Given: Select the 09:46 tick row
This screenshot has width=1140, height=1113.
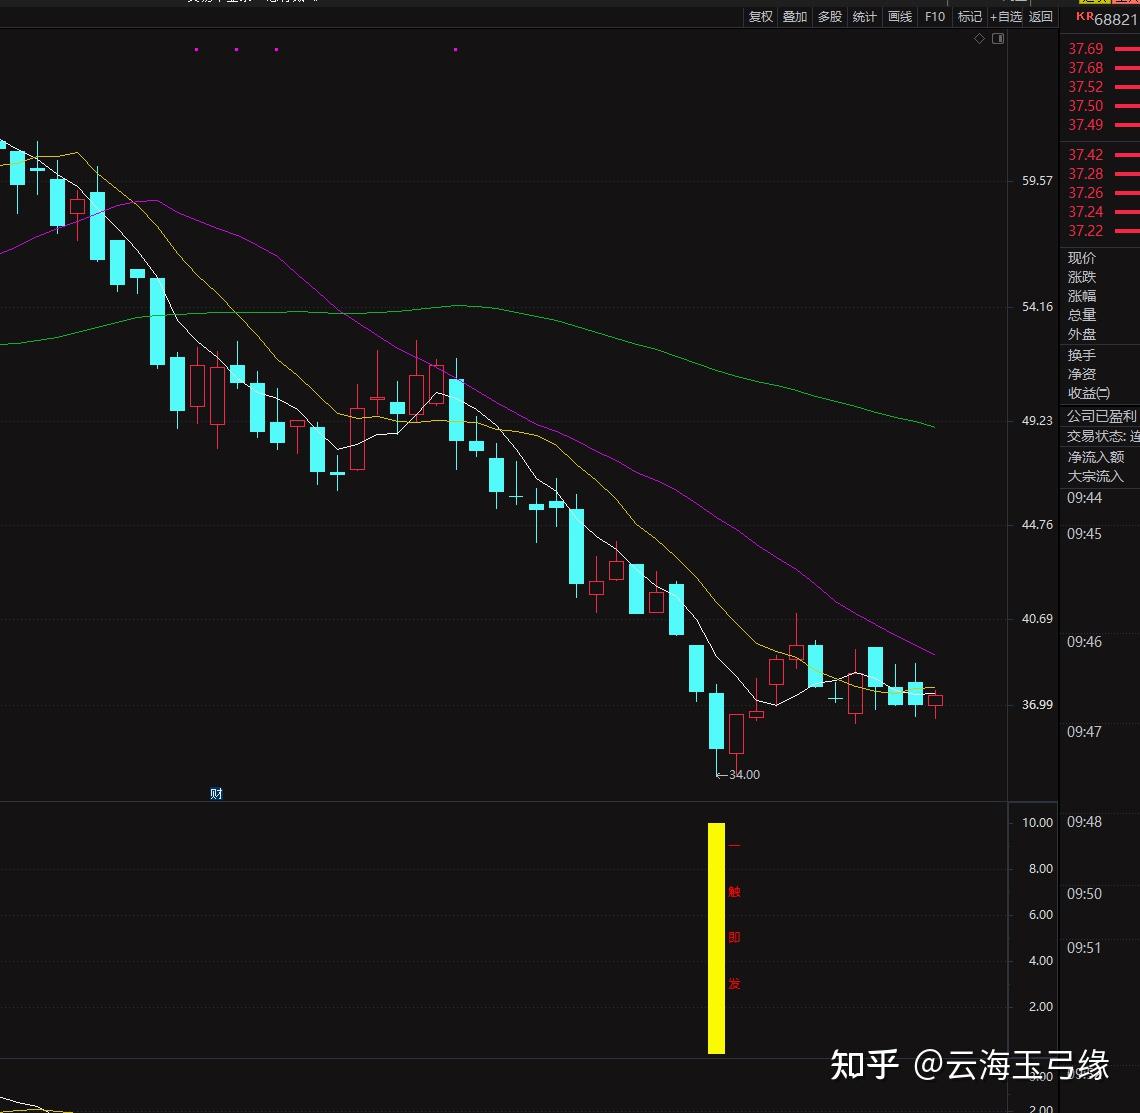Looking at the screenshot, I should coord(1084,641).
